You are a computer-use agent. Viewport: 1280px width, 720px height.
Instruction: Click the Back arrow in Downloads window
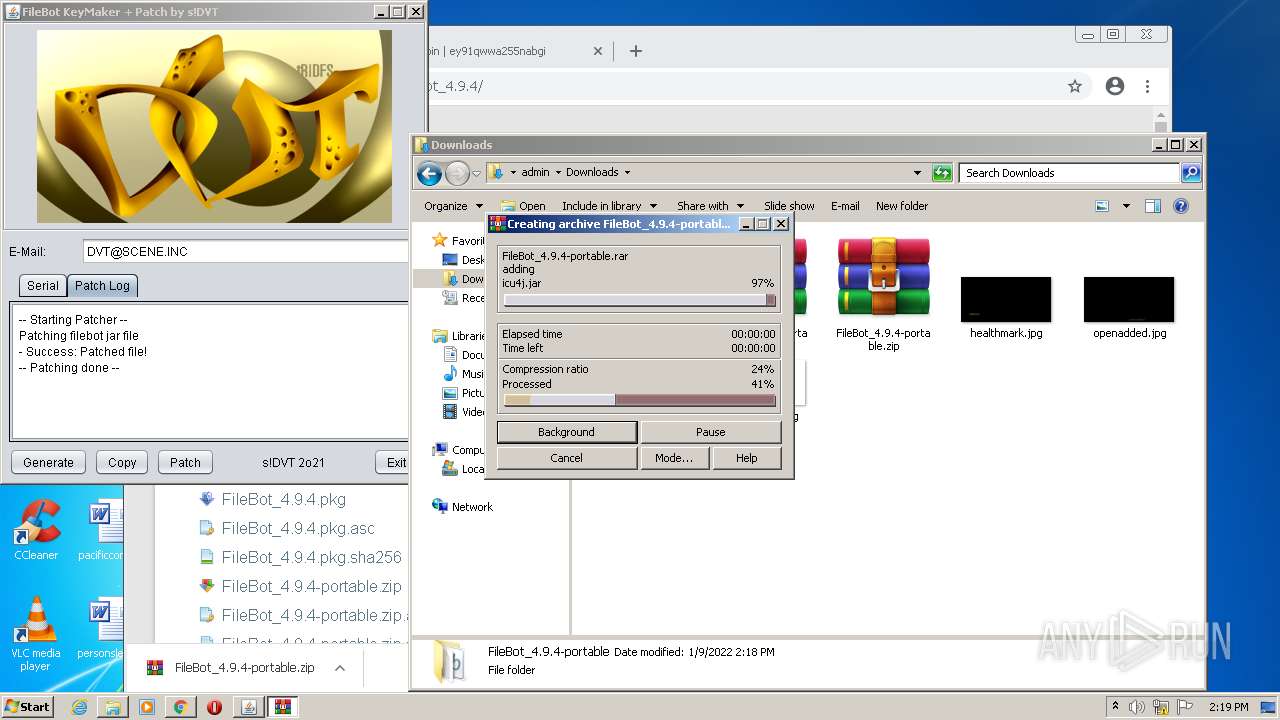click(x=429, y=173)
